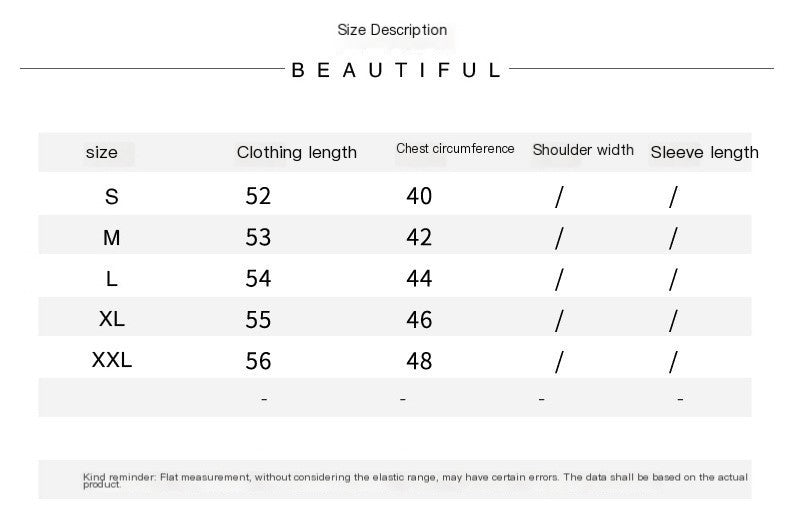
Task: Click the XXL size row label
Action: point(111,360)
